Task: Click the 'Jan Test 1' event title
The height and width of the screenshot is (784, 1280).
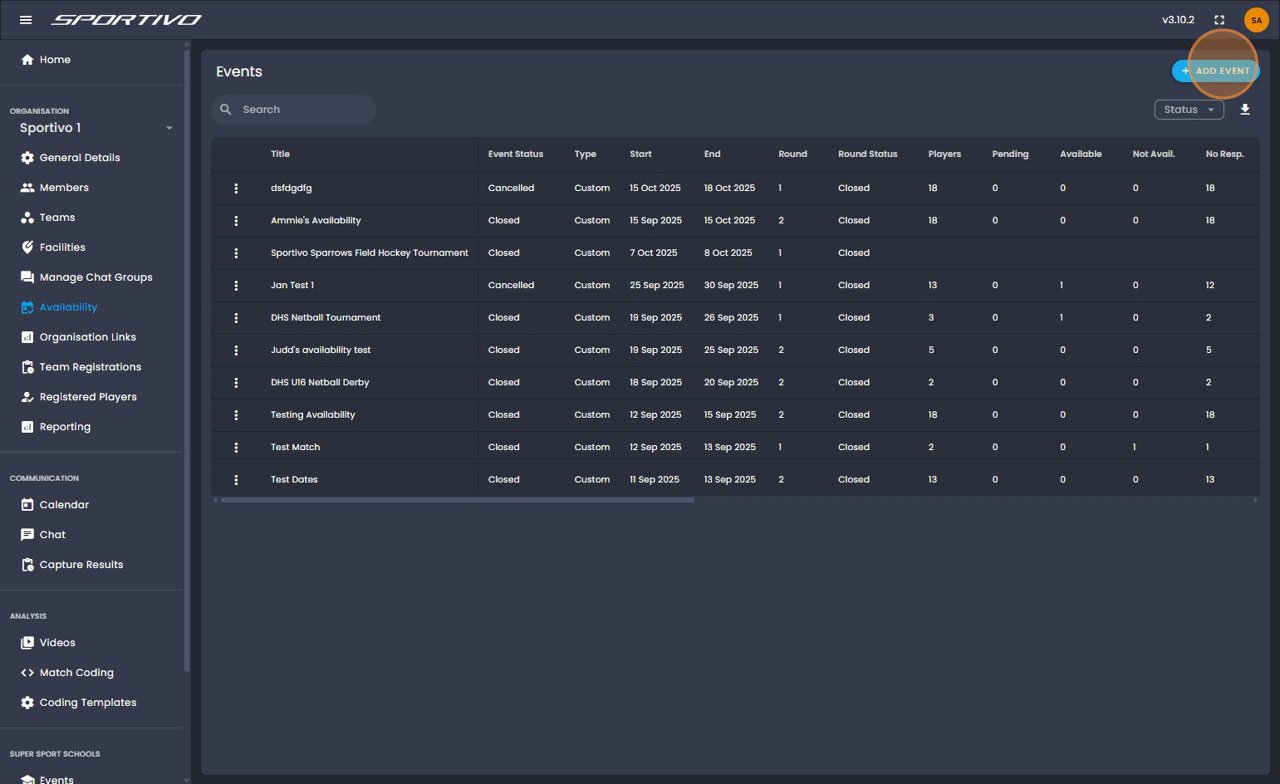Action: tap(292, 286)
